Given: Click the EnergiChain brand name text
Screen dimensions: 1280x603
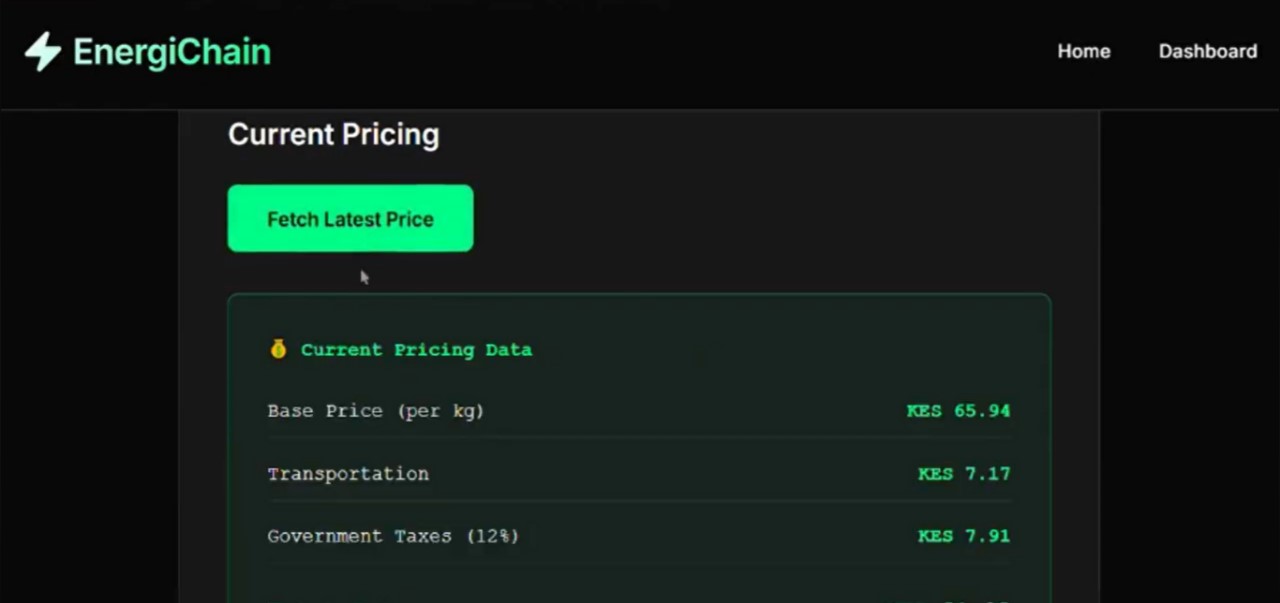Looking at the screenshot, I should coord(171,52).
